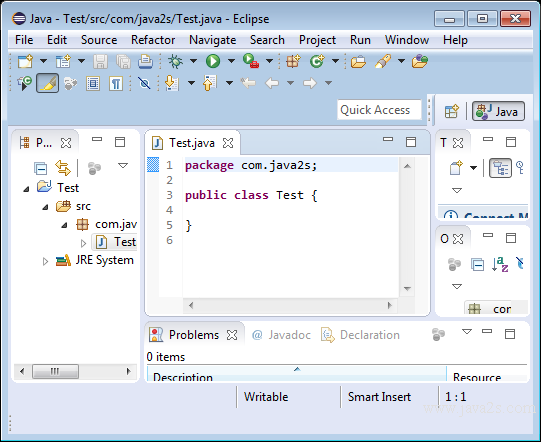Collapse the Test project node
This screenshot has width=541, height=442.
pyautogui.click(x=26, y=189)
